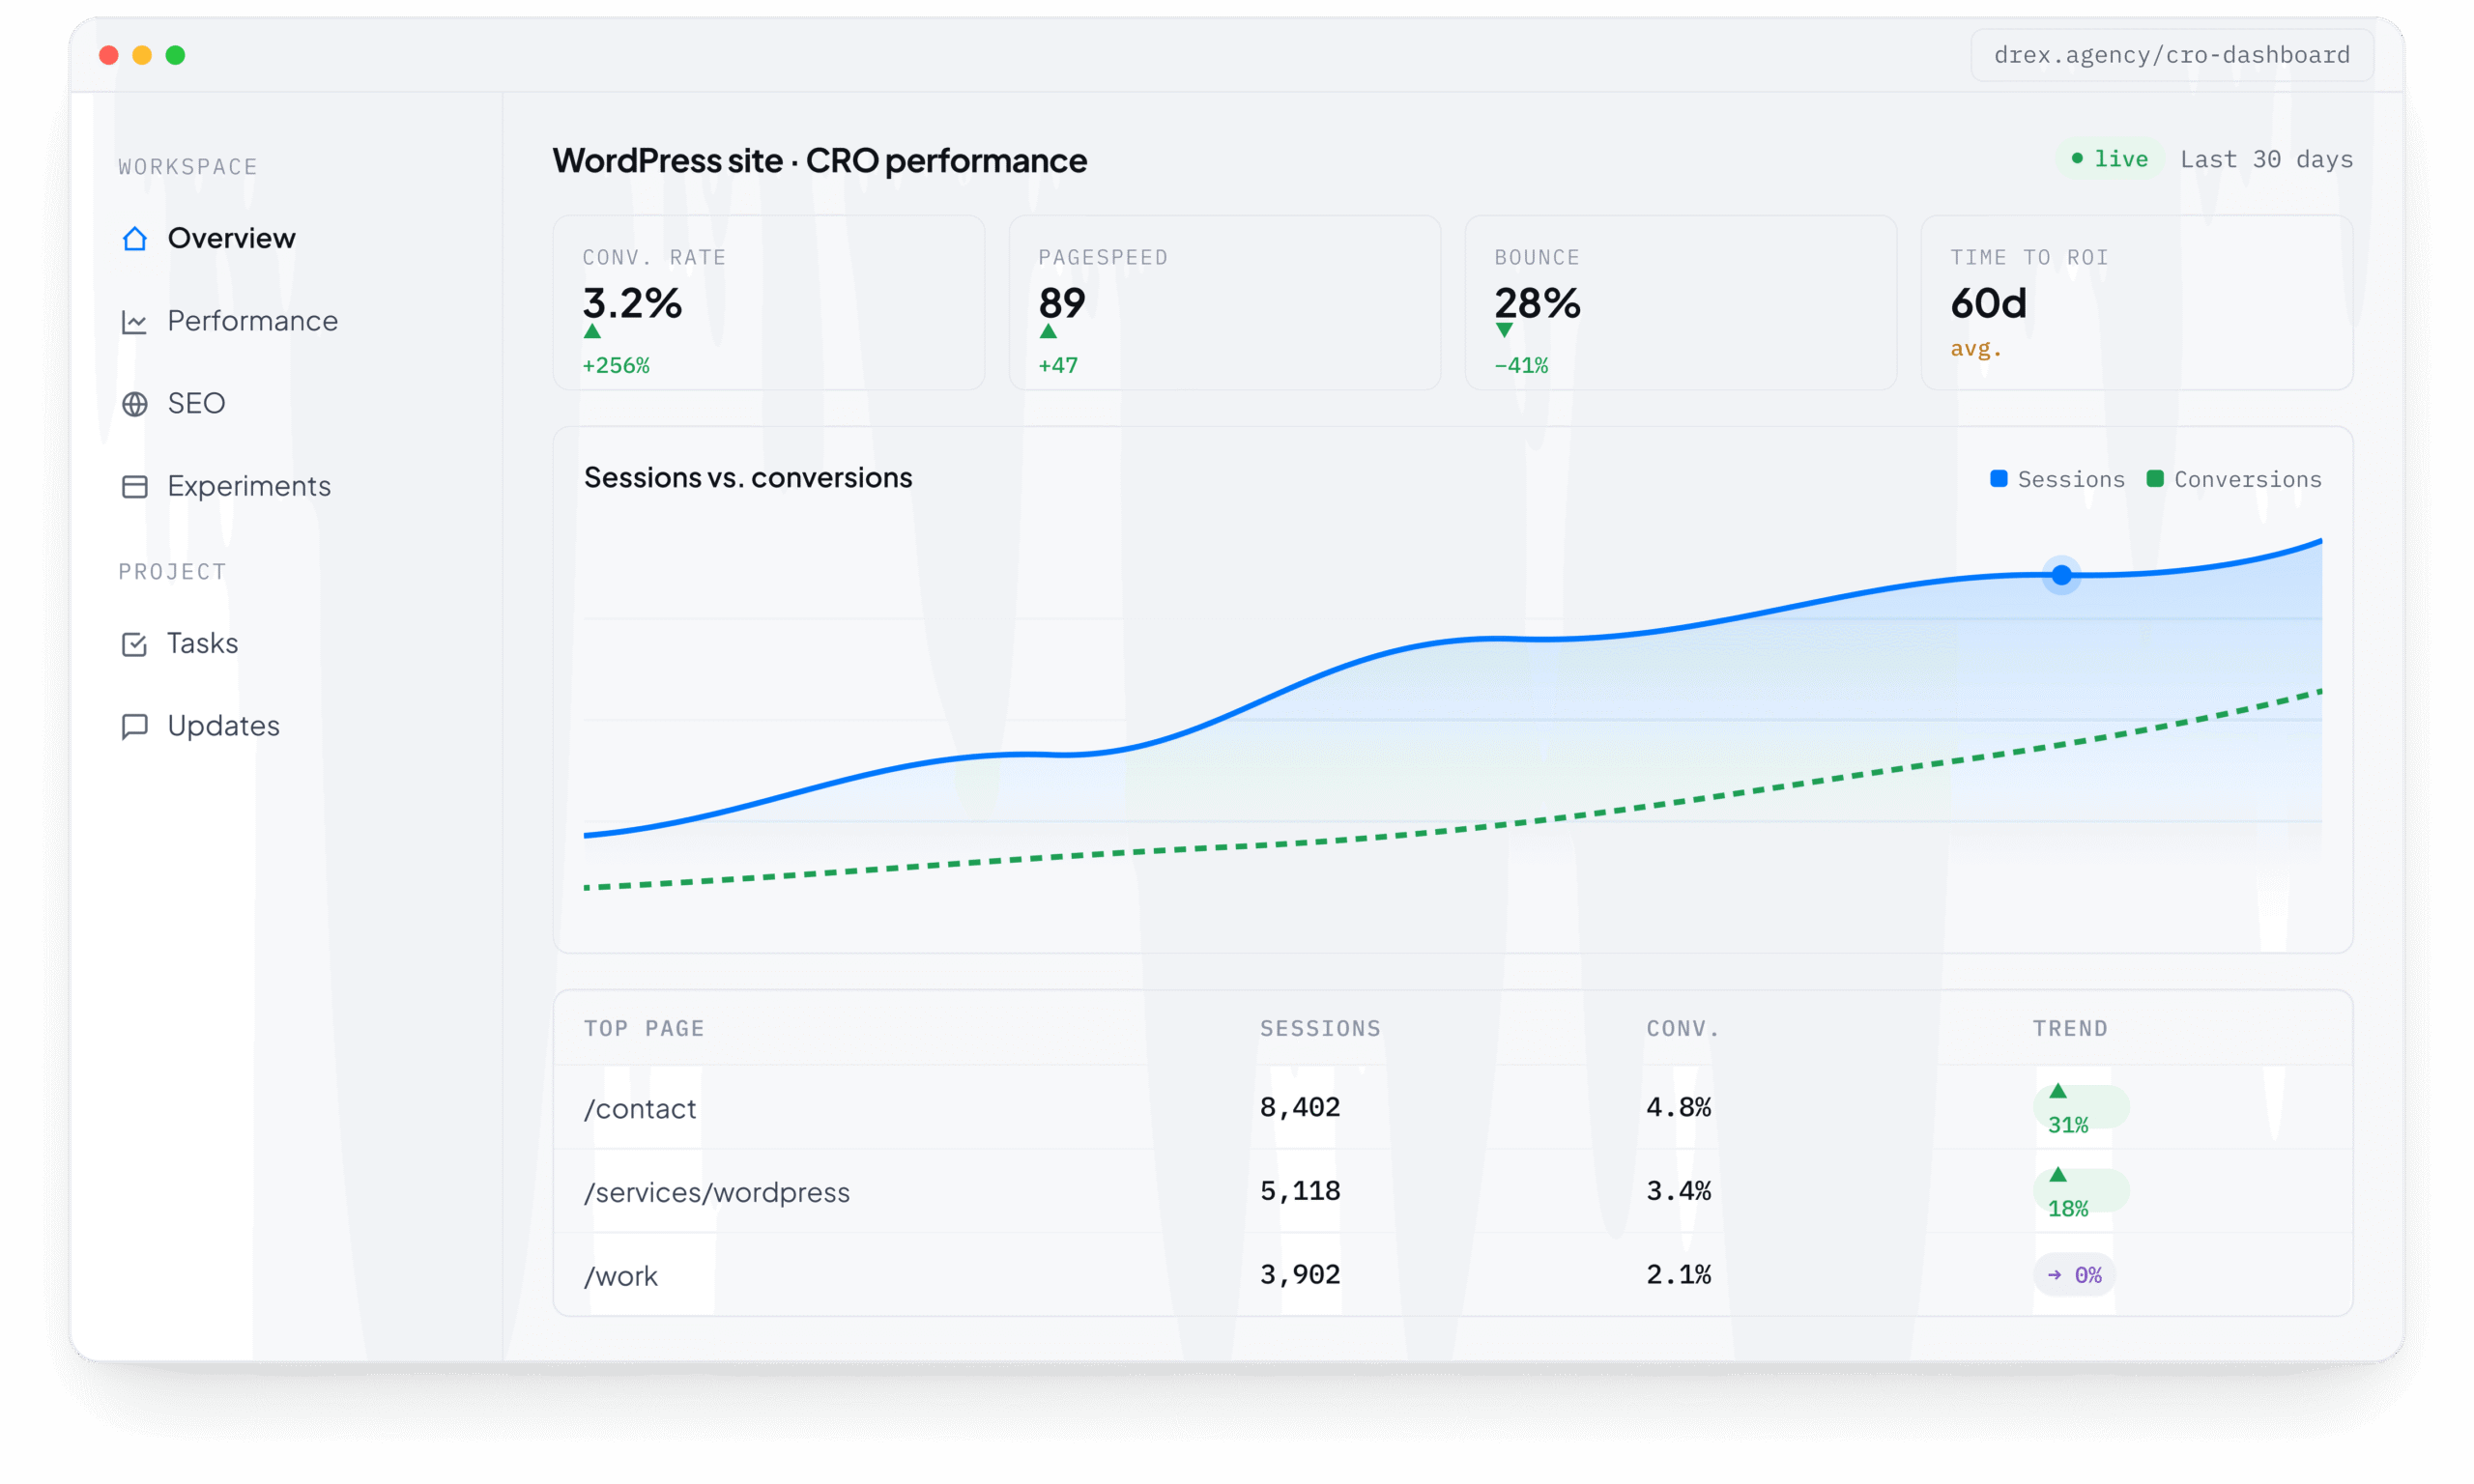
Task: Click the live status badge
Action: pyautogui.click(x=2110, y=159)
